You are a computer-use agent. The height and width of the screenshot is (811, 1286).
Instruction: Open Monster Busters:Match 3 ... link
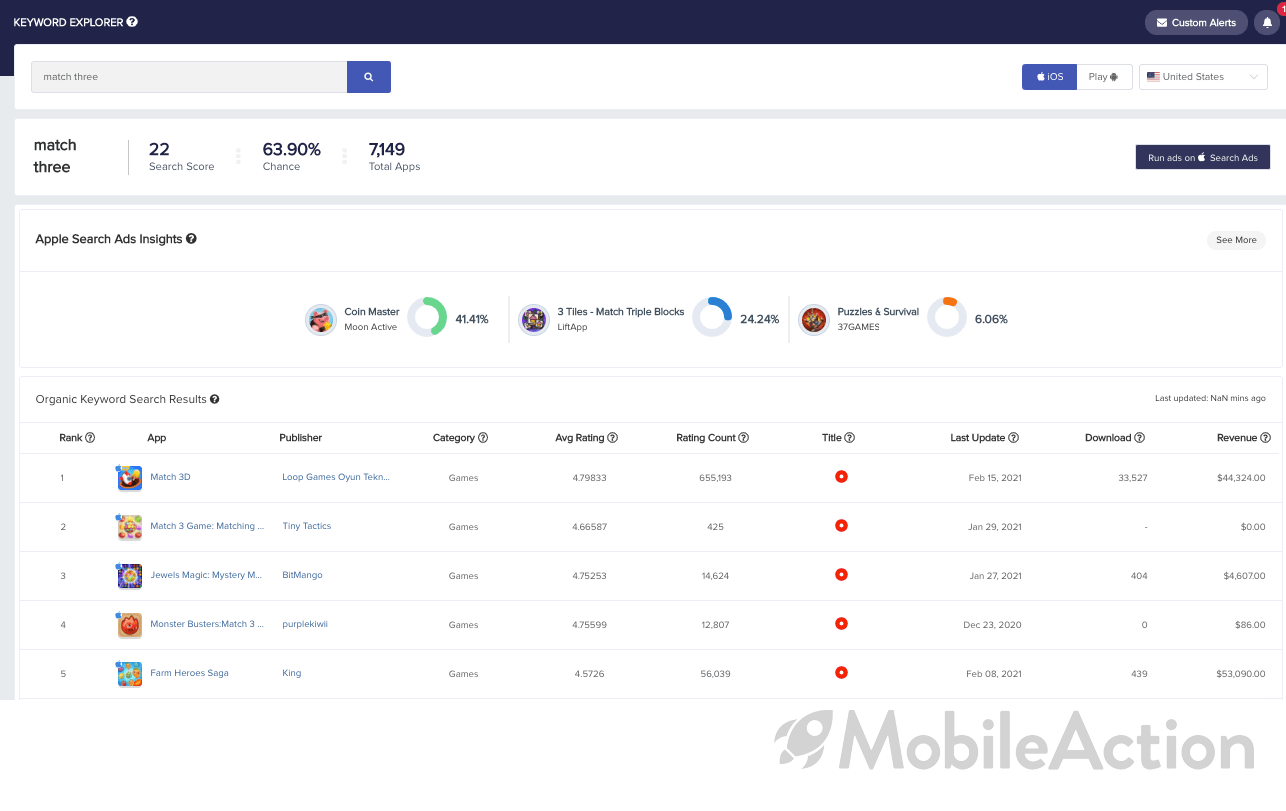207,624
